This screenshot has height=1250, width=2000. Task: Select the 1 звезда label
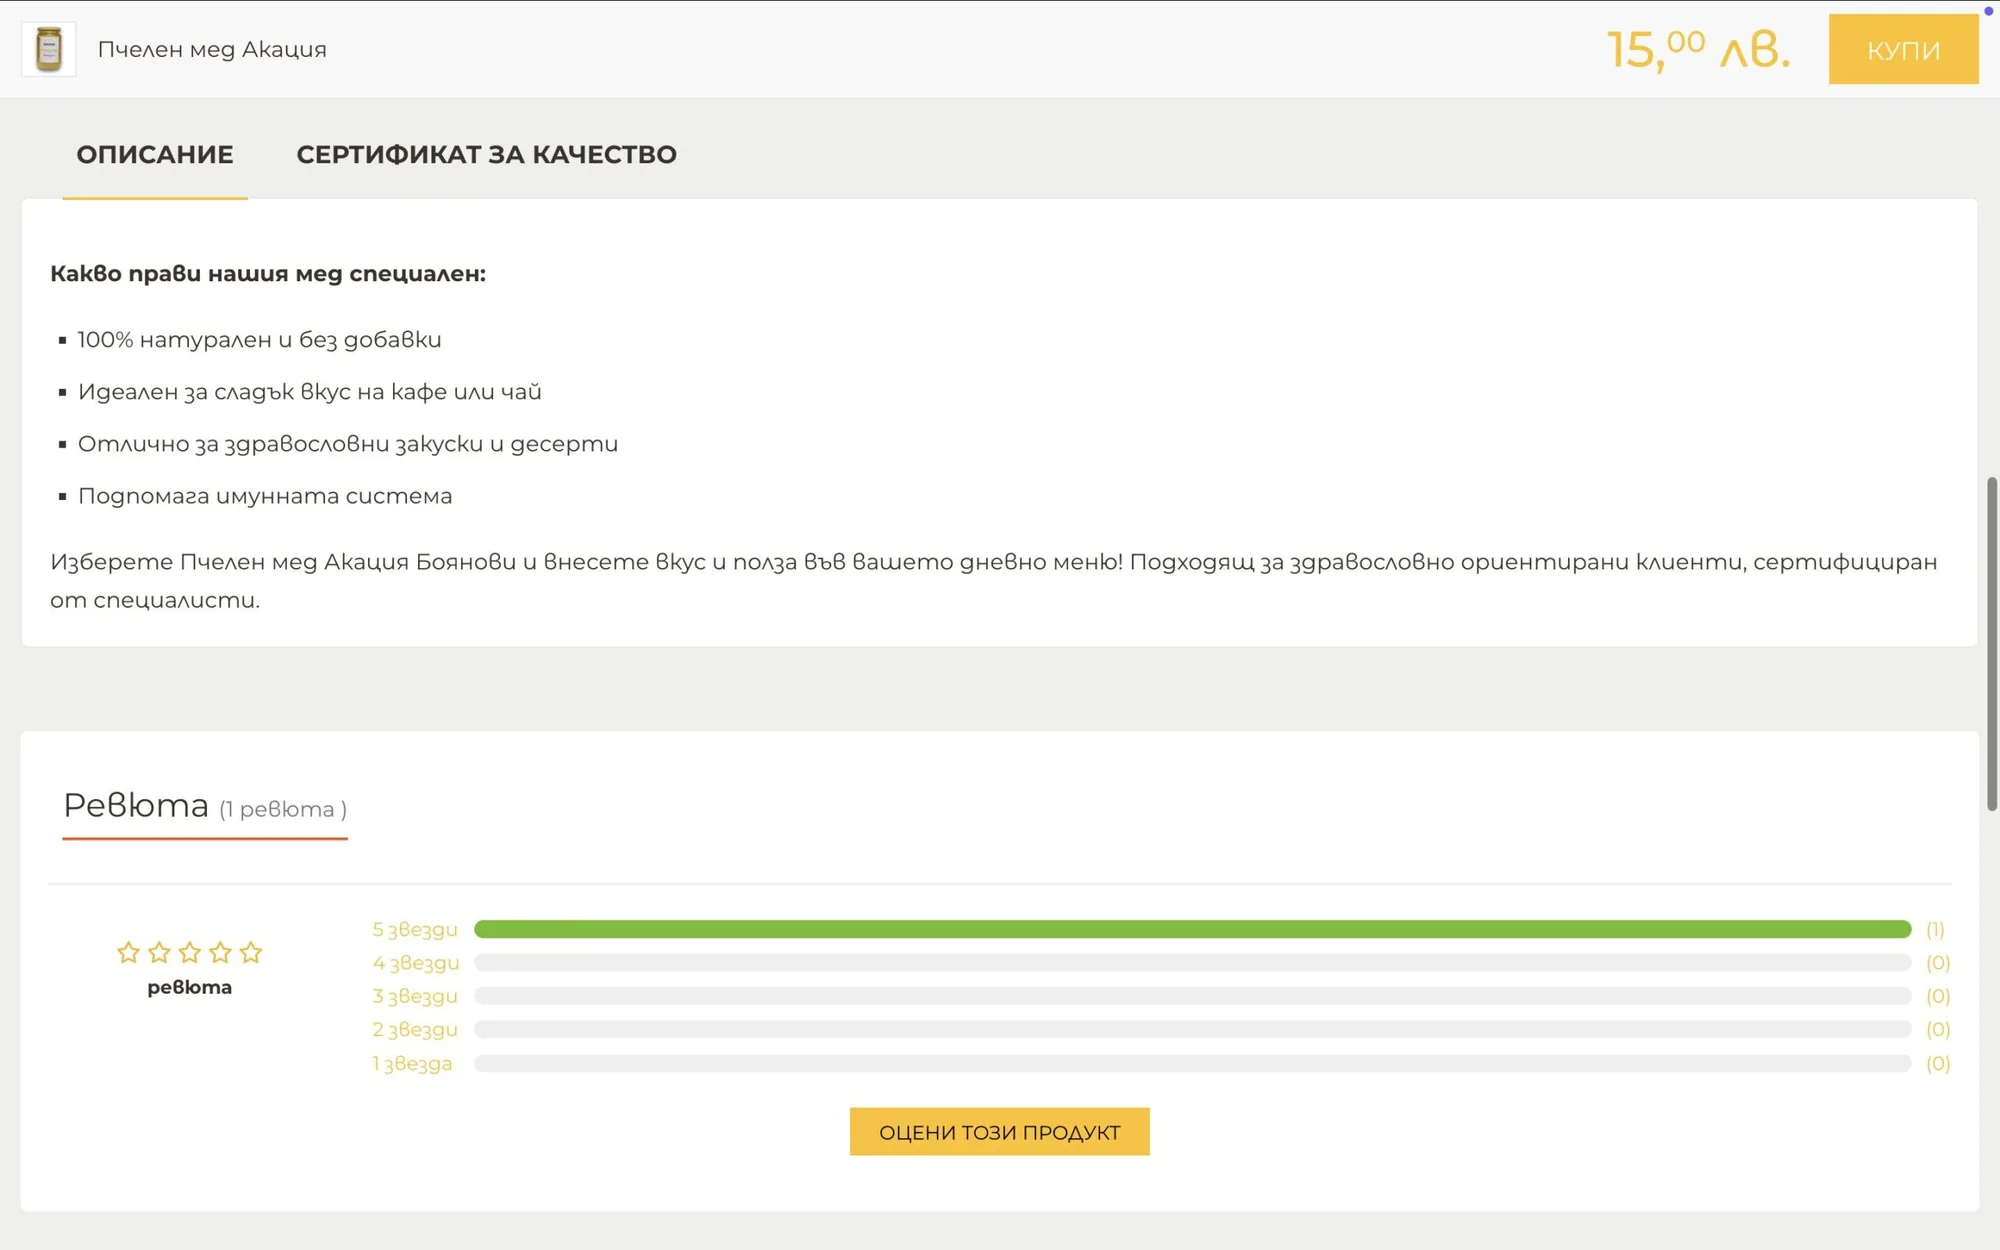tap(412, 1063)
